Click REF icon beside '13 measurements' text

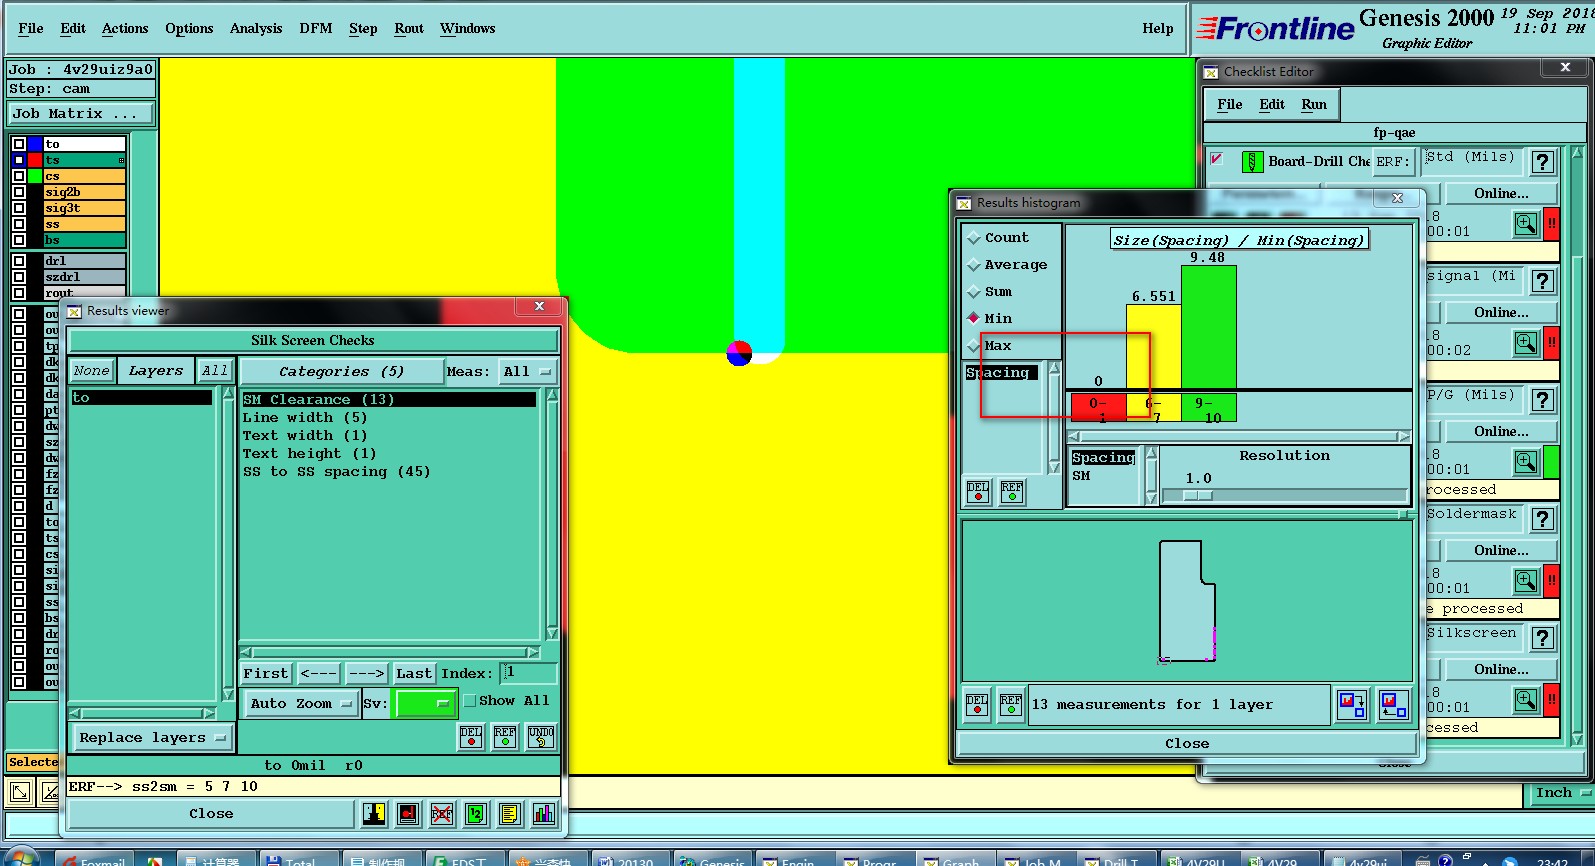[x=1011, y=705]
